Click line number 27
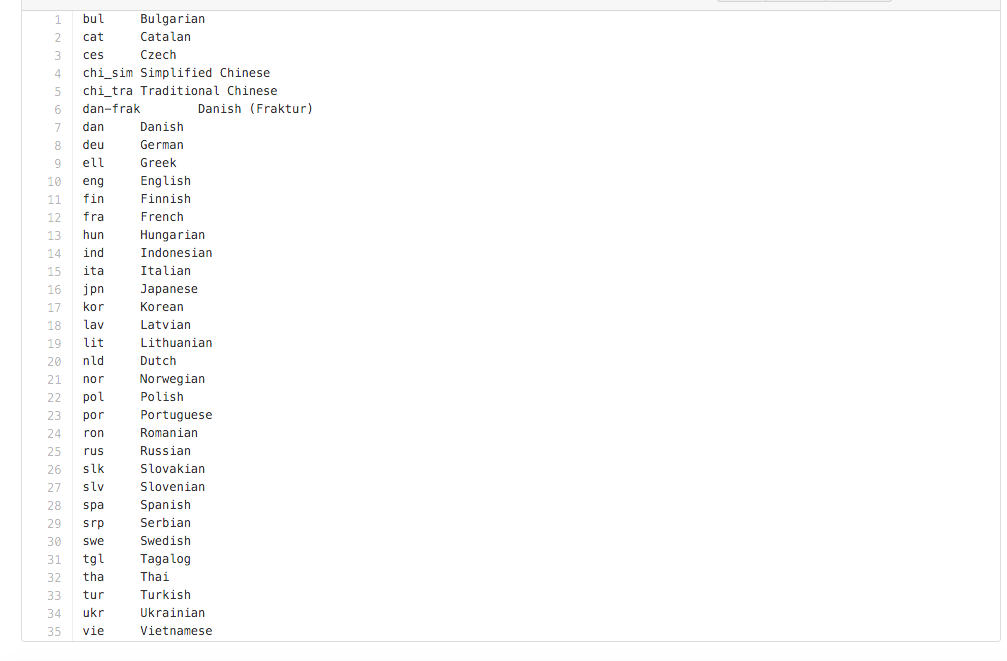The image size is (1007, 661). coord(55,488)
